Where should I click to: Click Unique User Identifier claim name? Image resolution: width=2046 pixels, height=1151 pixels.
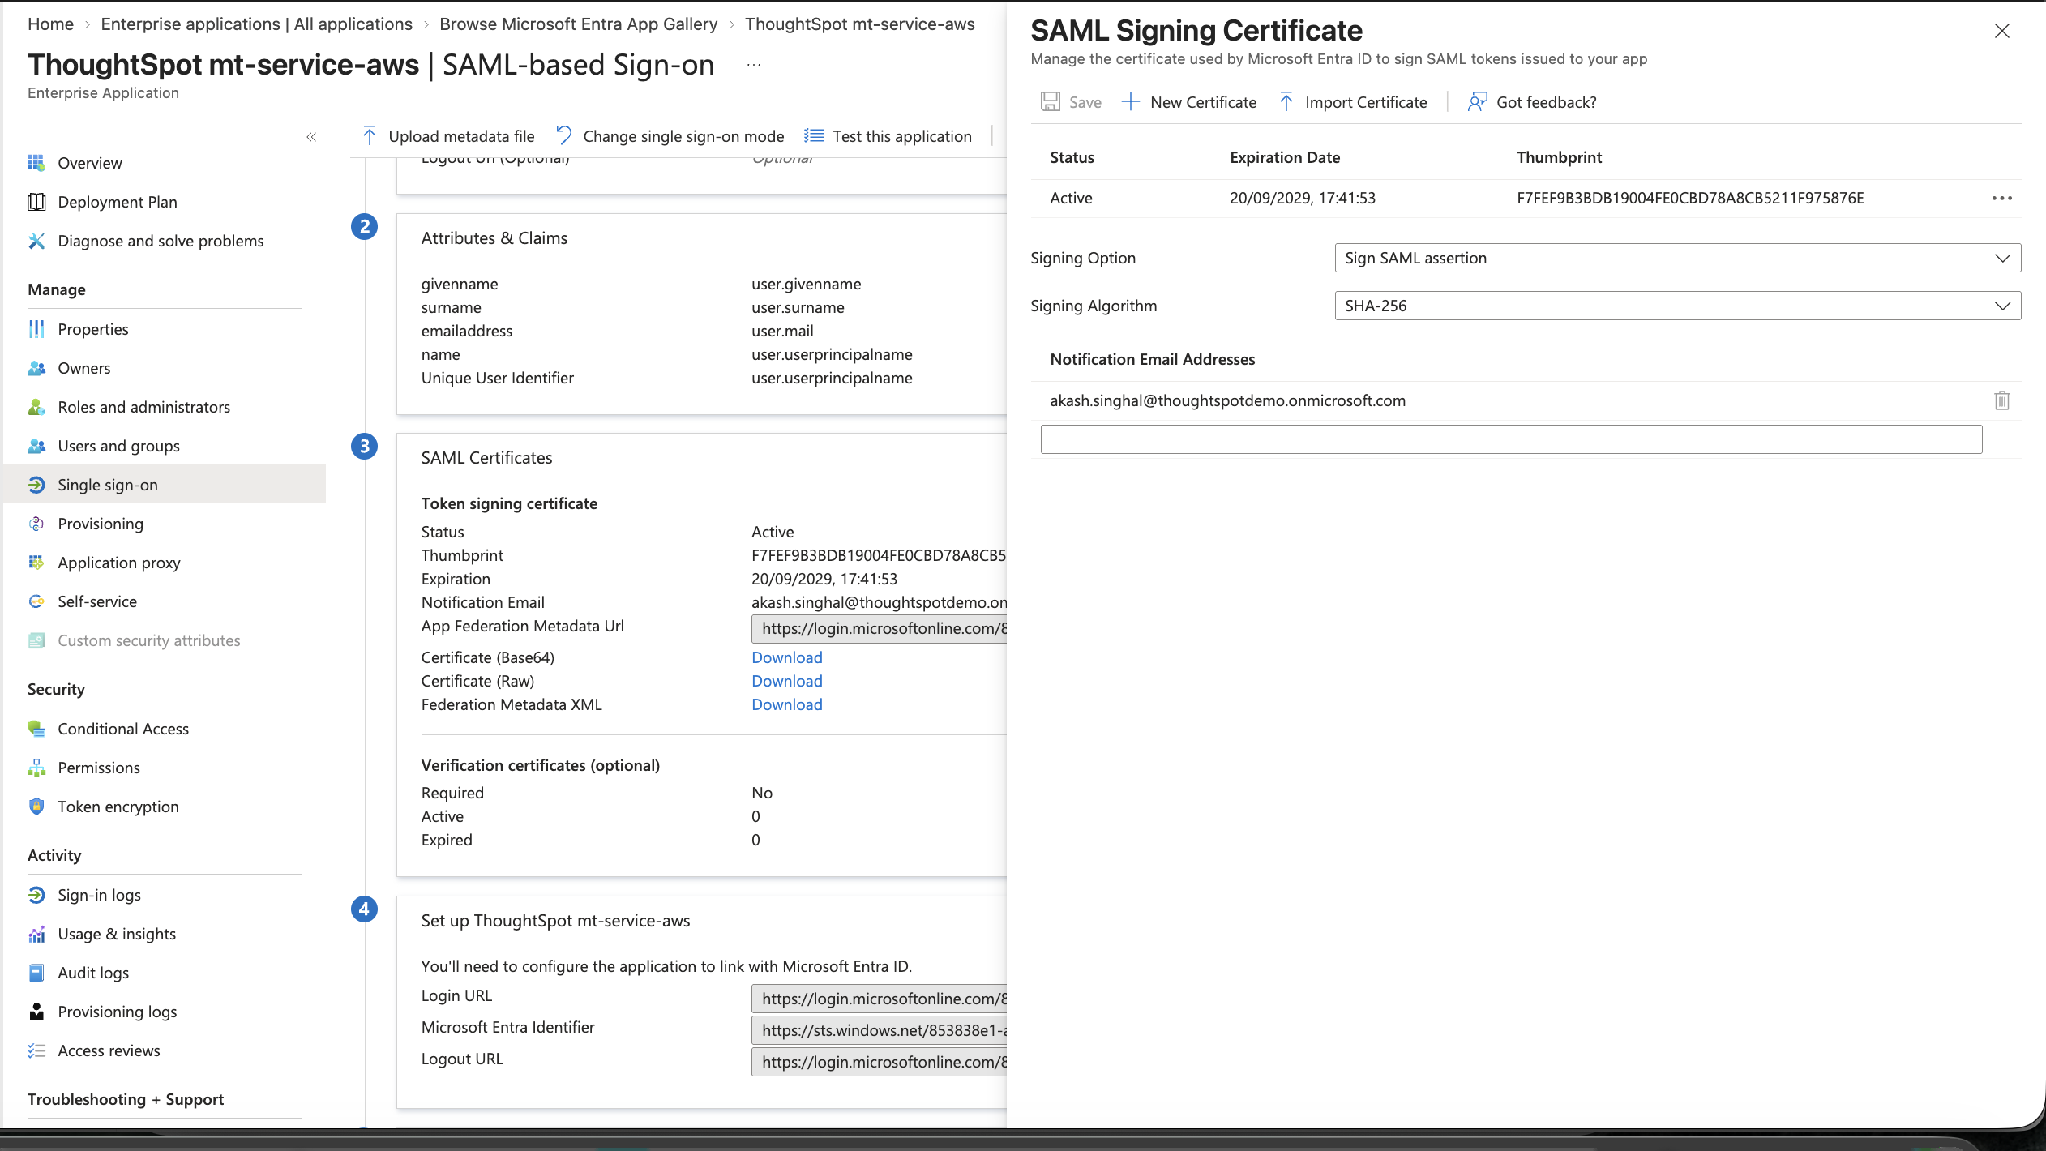click(497, 378)
